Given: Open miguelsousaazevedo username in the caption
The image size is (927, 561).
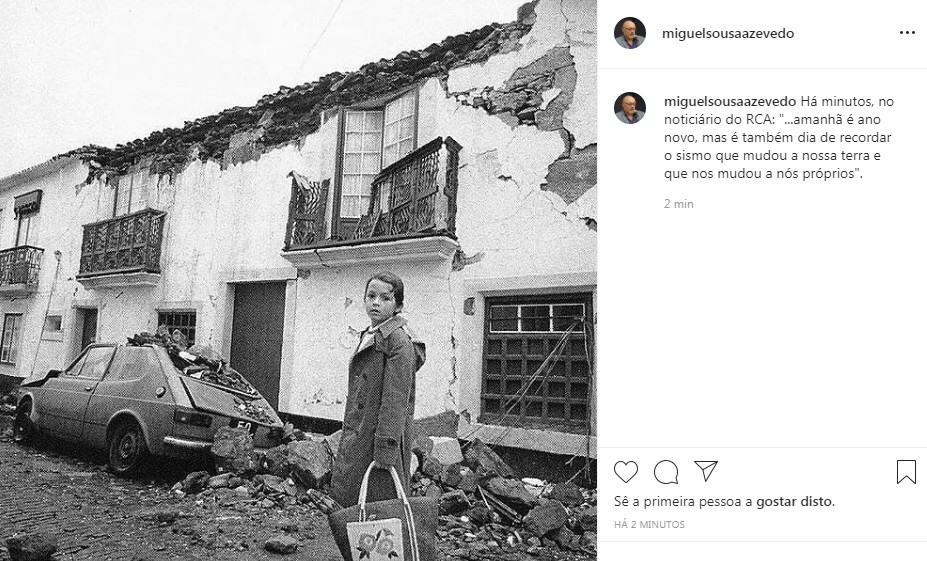Looking at the screenshot, I should [x=730, y=101].
